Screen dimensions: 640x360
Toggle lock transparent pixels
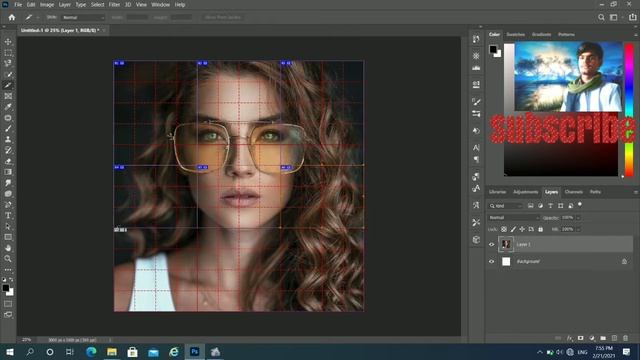point(504,229)
